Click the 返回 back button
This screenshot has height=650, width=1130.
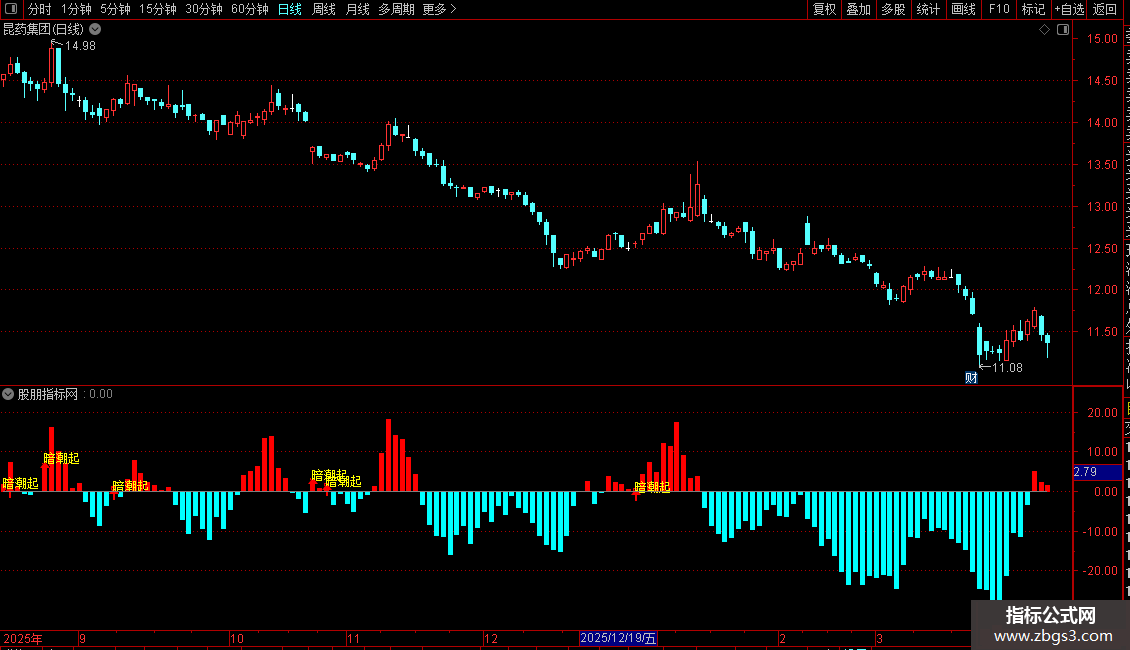click(x=1104, y=9)
